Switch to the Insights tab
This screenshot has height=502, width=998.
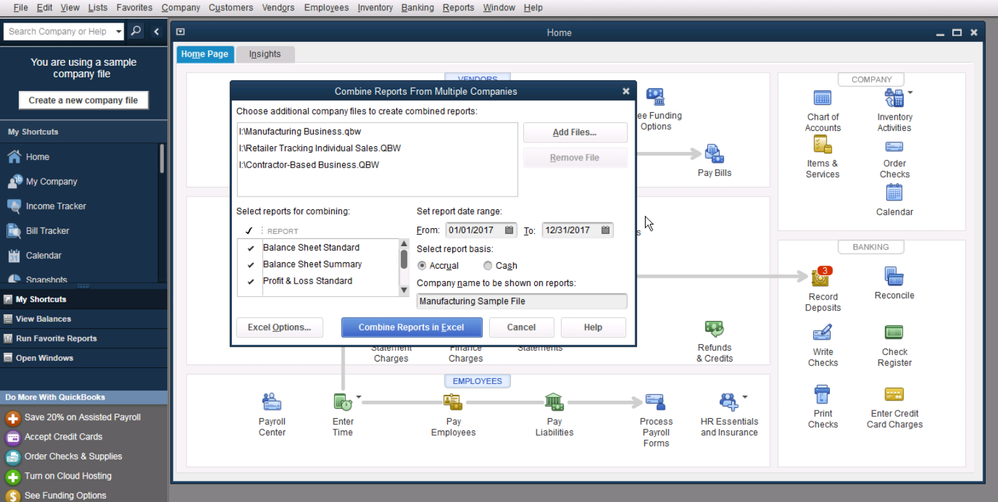pyautogui.click(x=265, y=54)
